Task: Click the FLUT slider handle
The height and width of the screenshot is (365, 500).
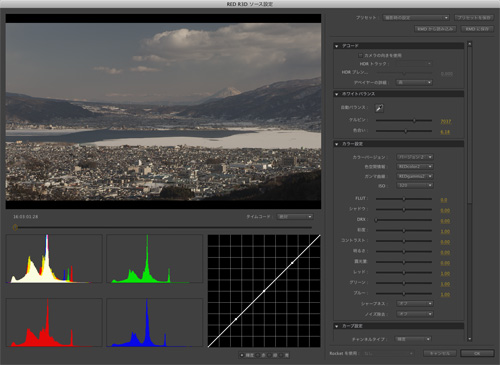Action: [x=404, y=199]
